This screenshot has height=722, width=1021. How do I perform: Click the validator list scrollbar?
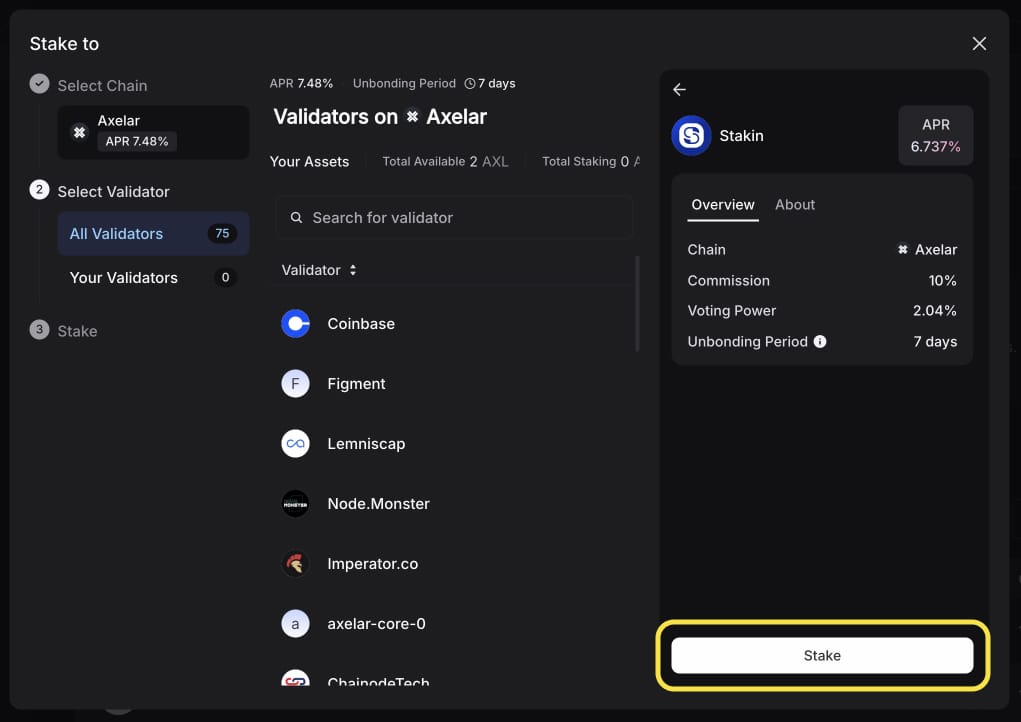(x=637, y=304)
